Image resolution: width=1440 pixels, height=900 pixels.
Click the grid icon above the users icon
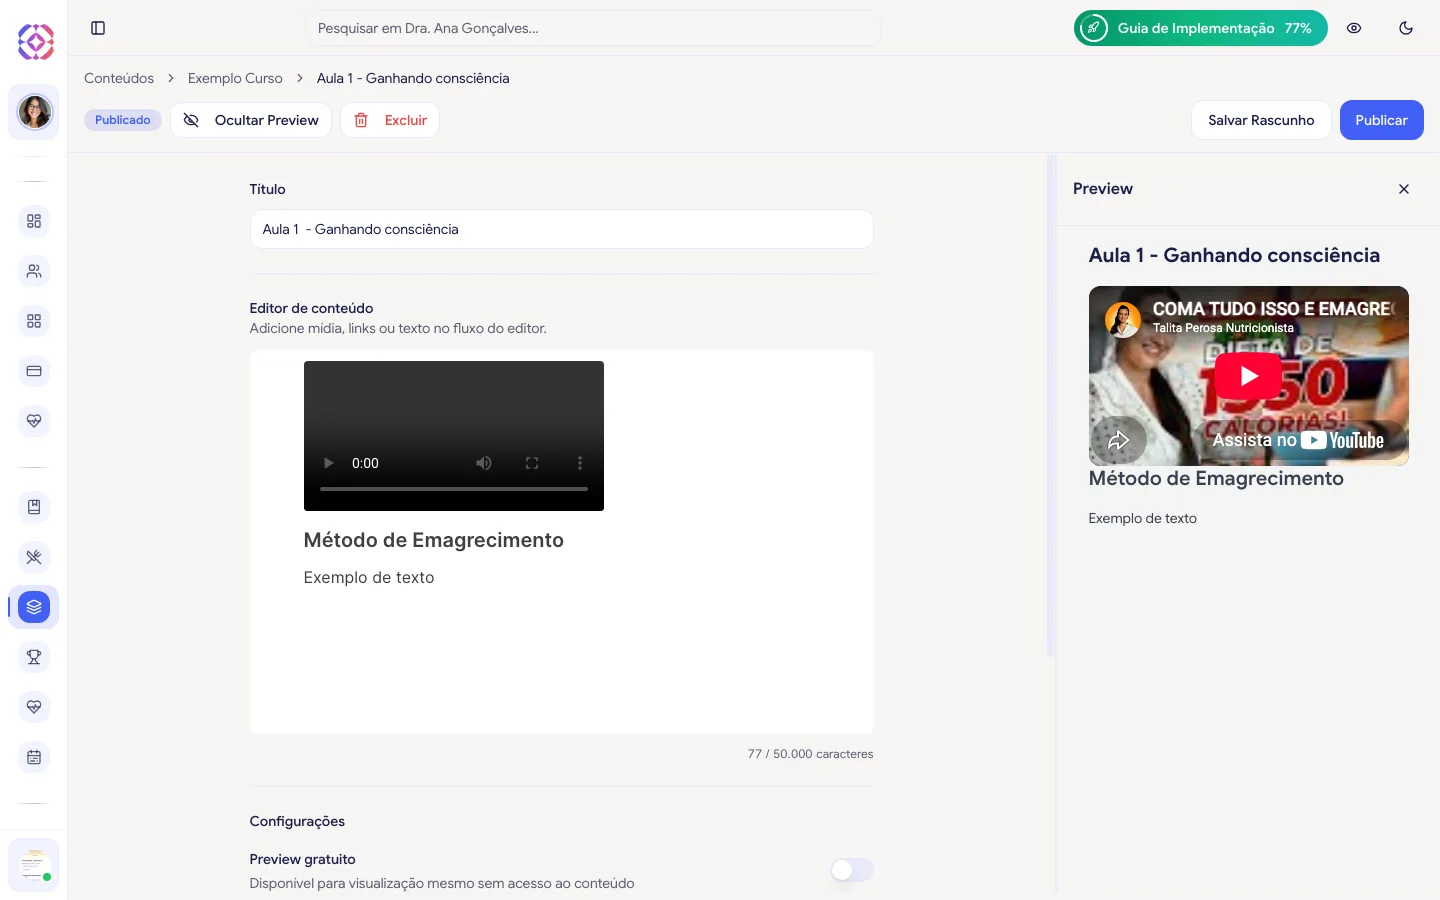point(34,221)
